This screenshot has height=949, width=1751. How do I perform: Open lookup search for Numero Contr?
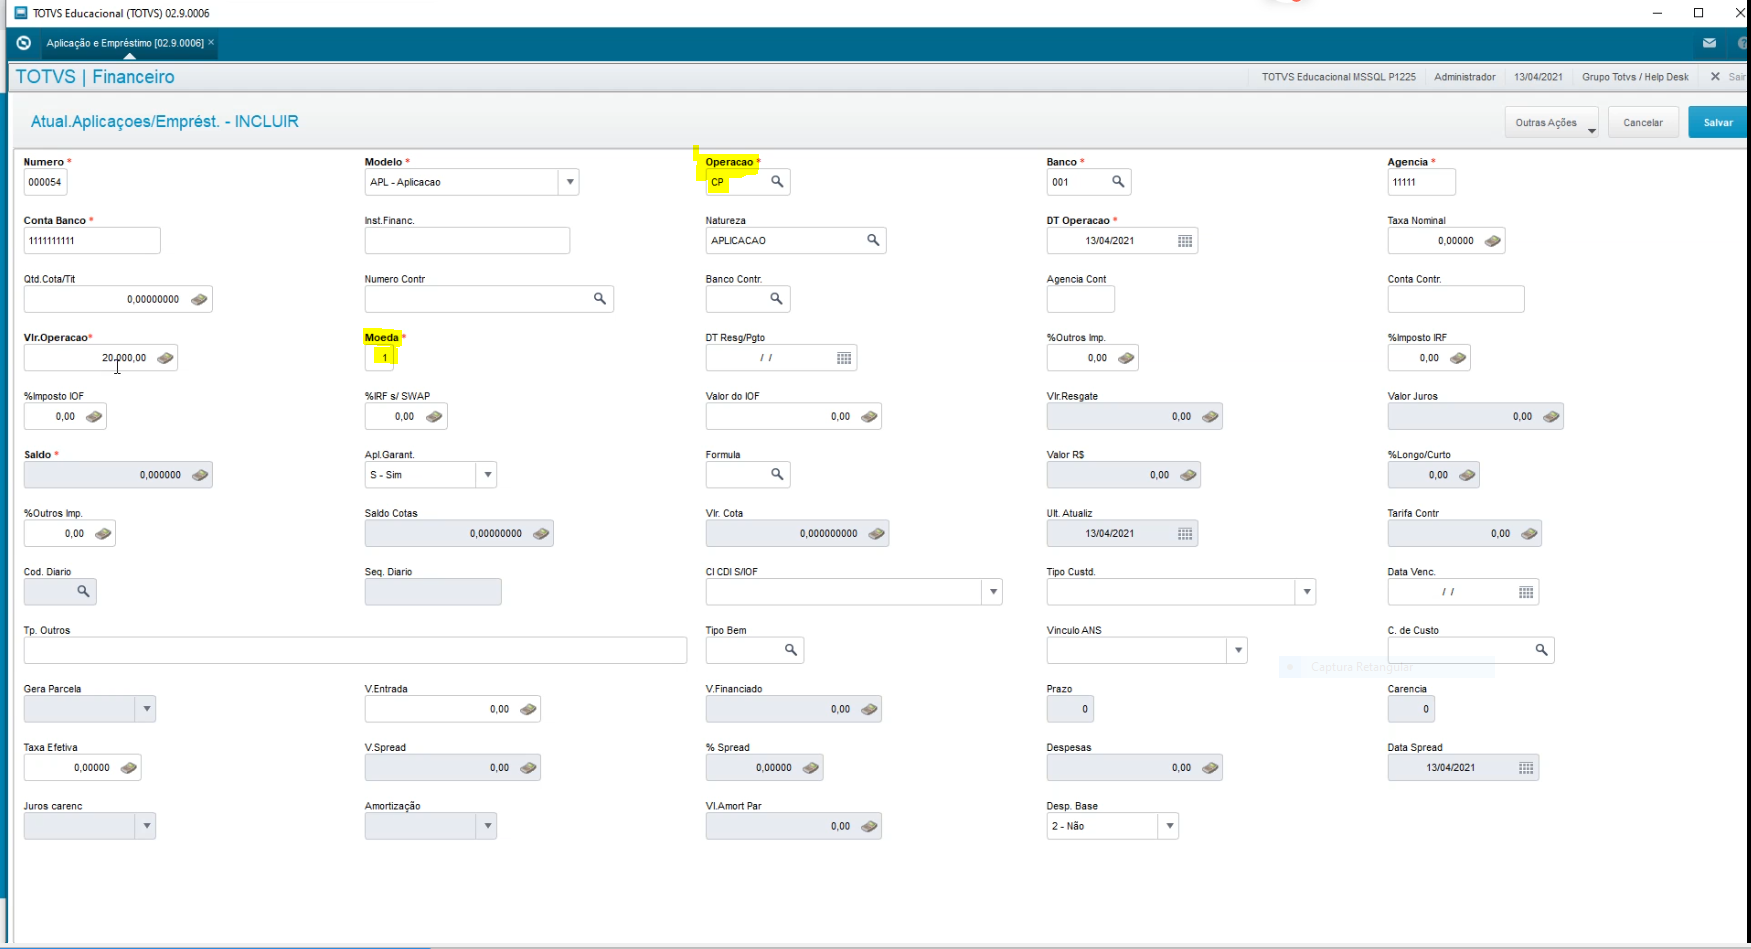tap(600, 299)
